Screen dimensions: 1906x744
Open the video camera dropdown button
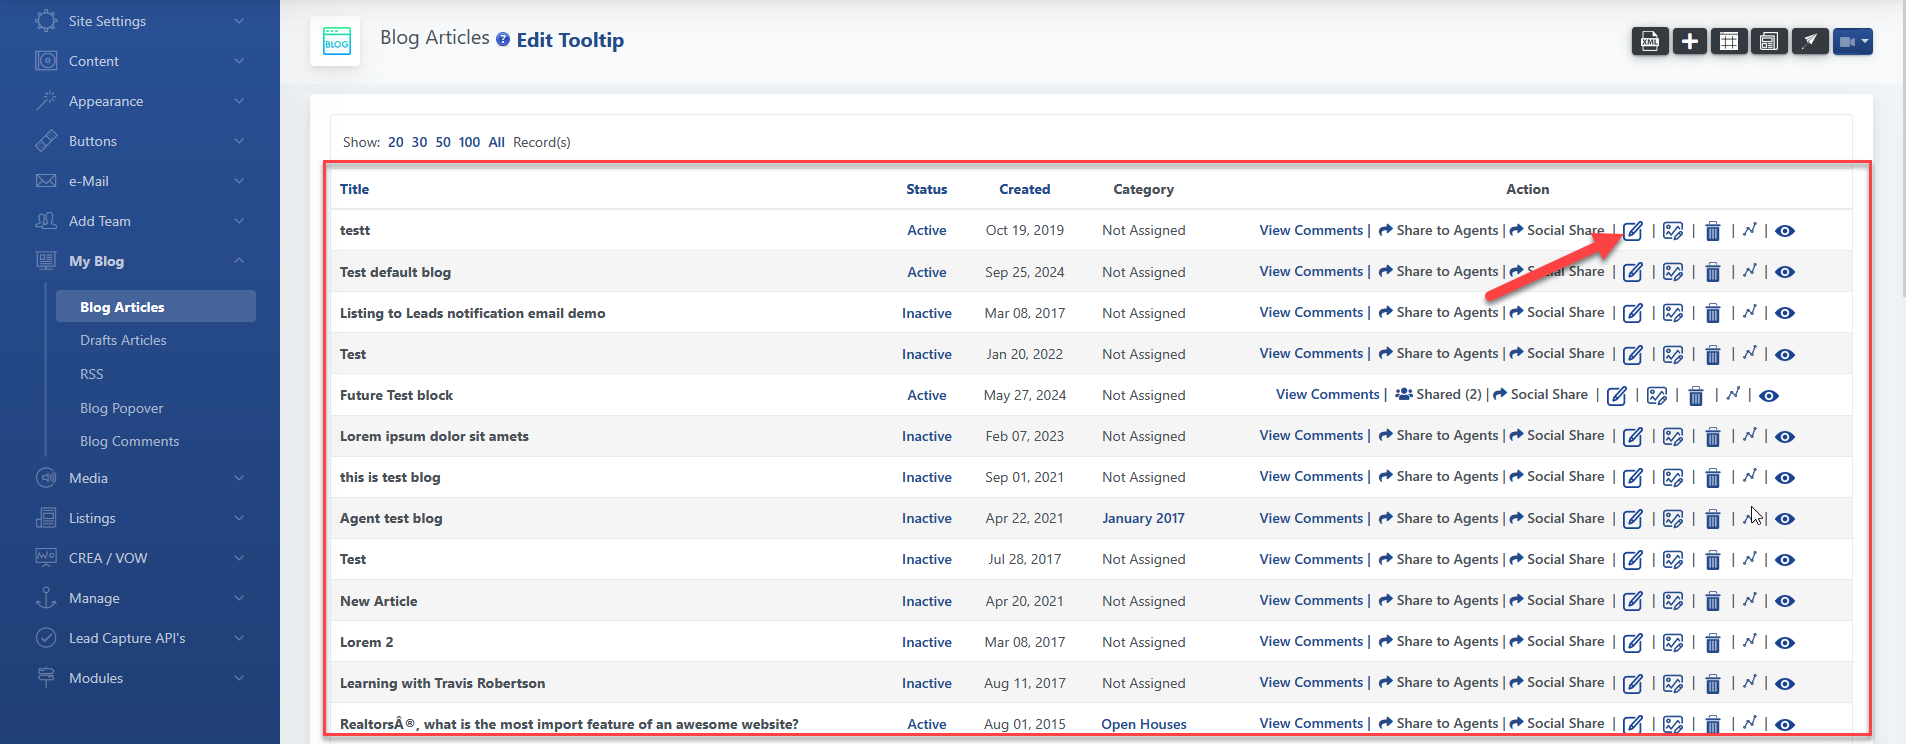[1852, 41]
